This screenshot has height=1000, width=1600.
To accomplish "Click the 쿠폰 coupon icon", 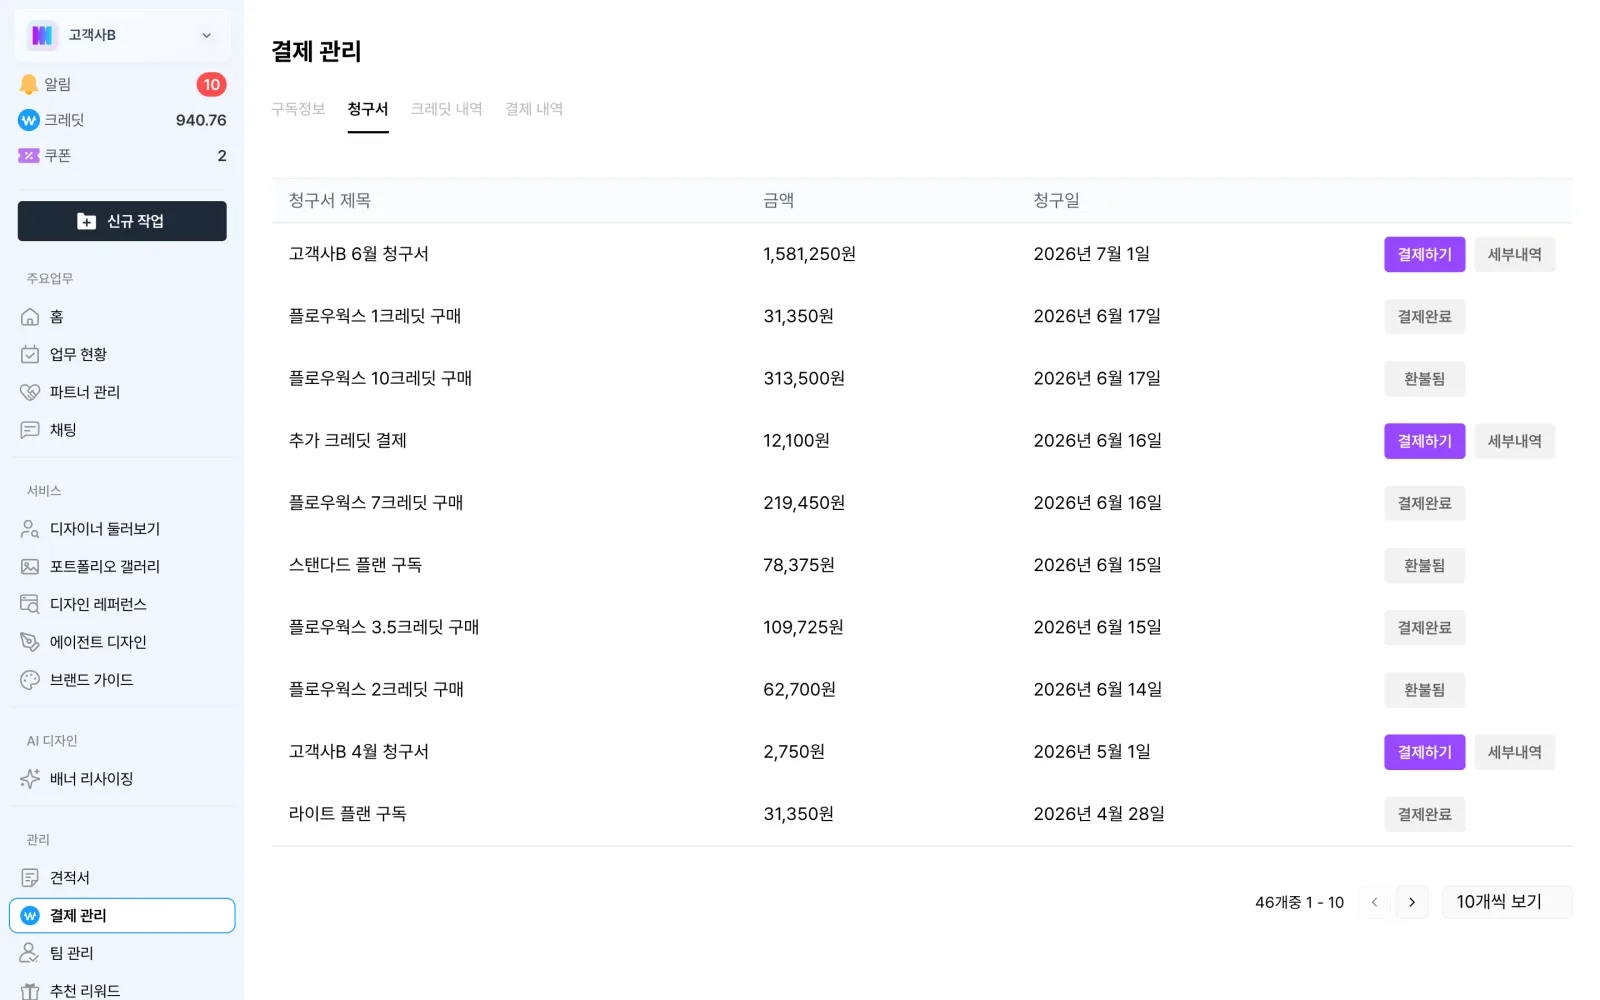I will pos(29,156).
